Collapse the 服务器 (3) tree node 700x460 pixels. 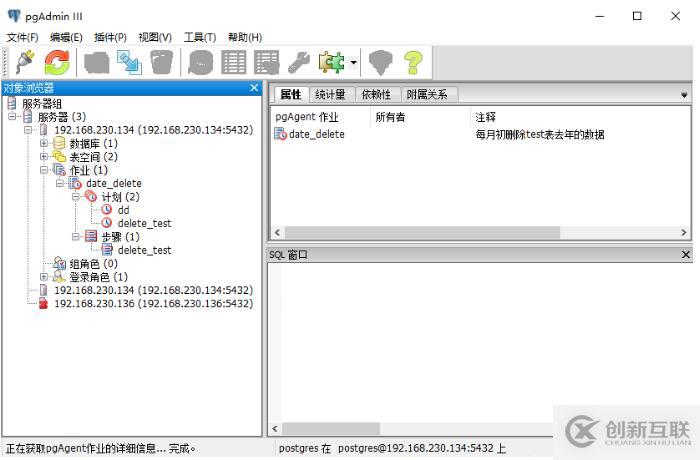(12, 117)
